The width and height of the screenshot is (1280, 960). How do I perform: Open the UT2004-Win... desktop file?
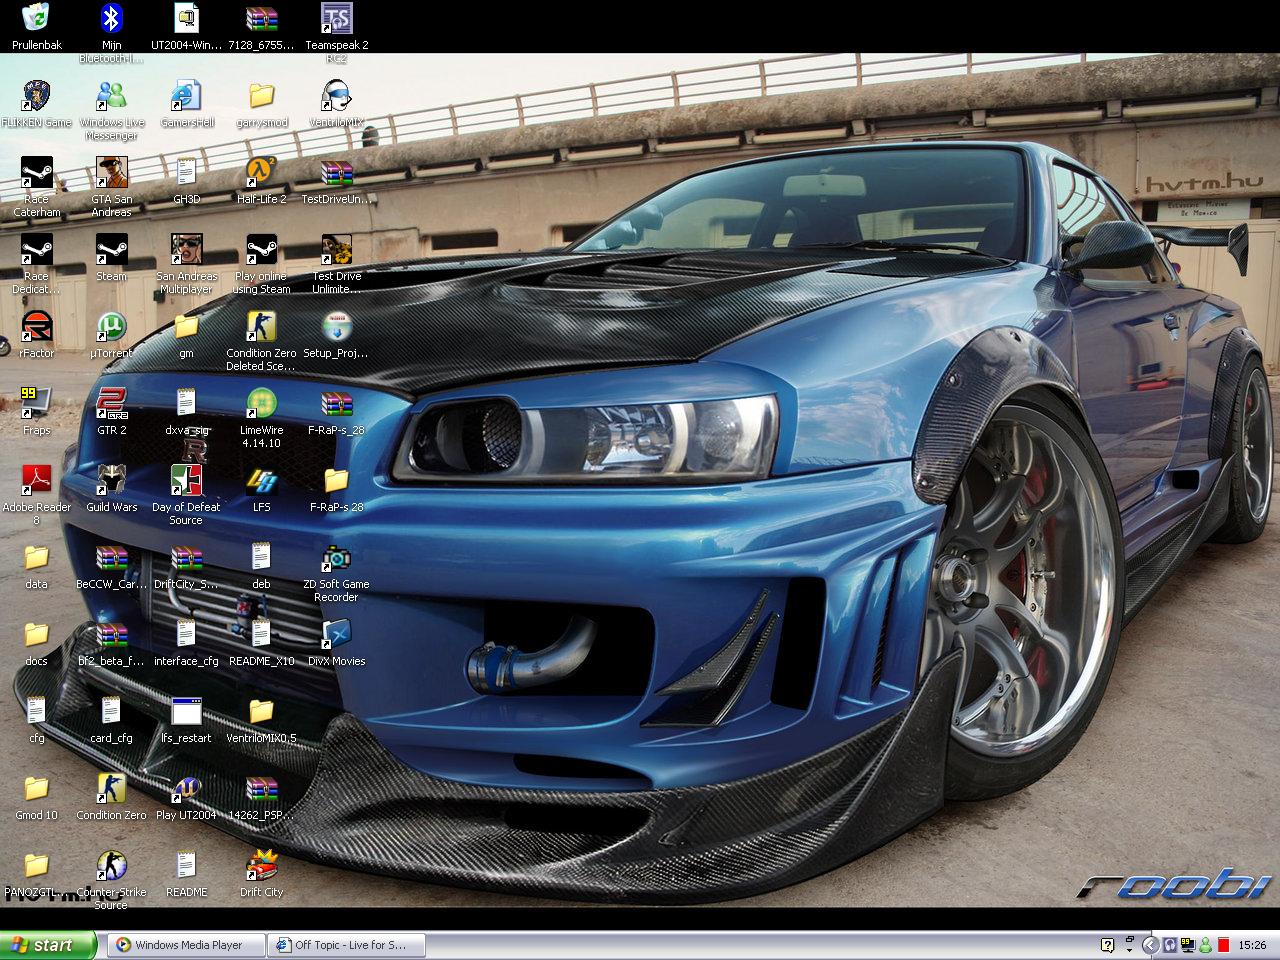187,27
